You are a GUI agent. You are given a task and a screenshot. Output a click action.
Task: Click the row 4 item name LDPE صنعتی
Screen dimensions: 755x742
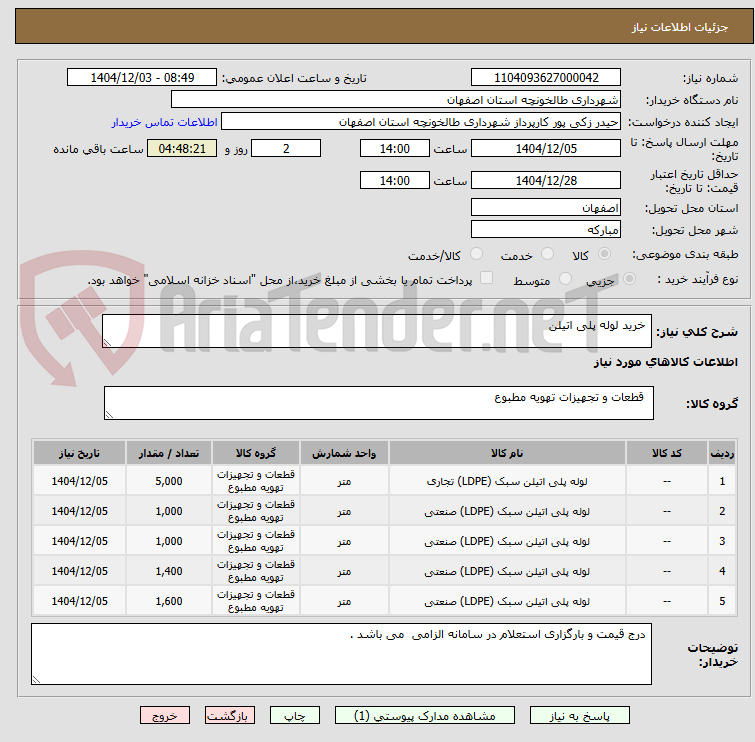pos(507,571)
